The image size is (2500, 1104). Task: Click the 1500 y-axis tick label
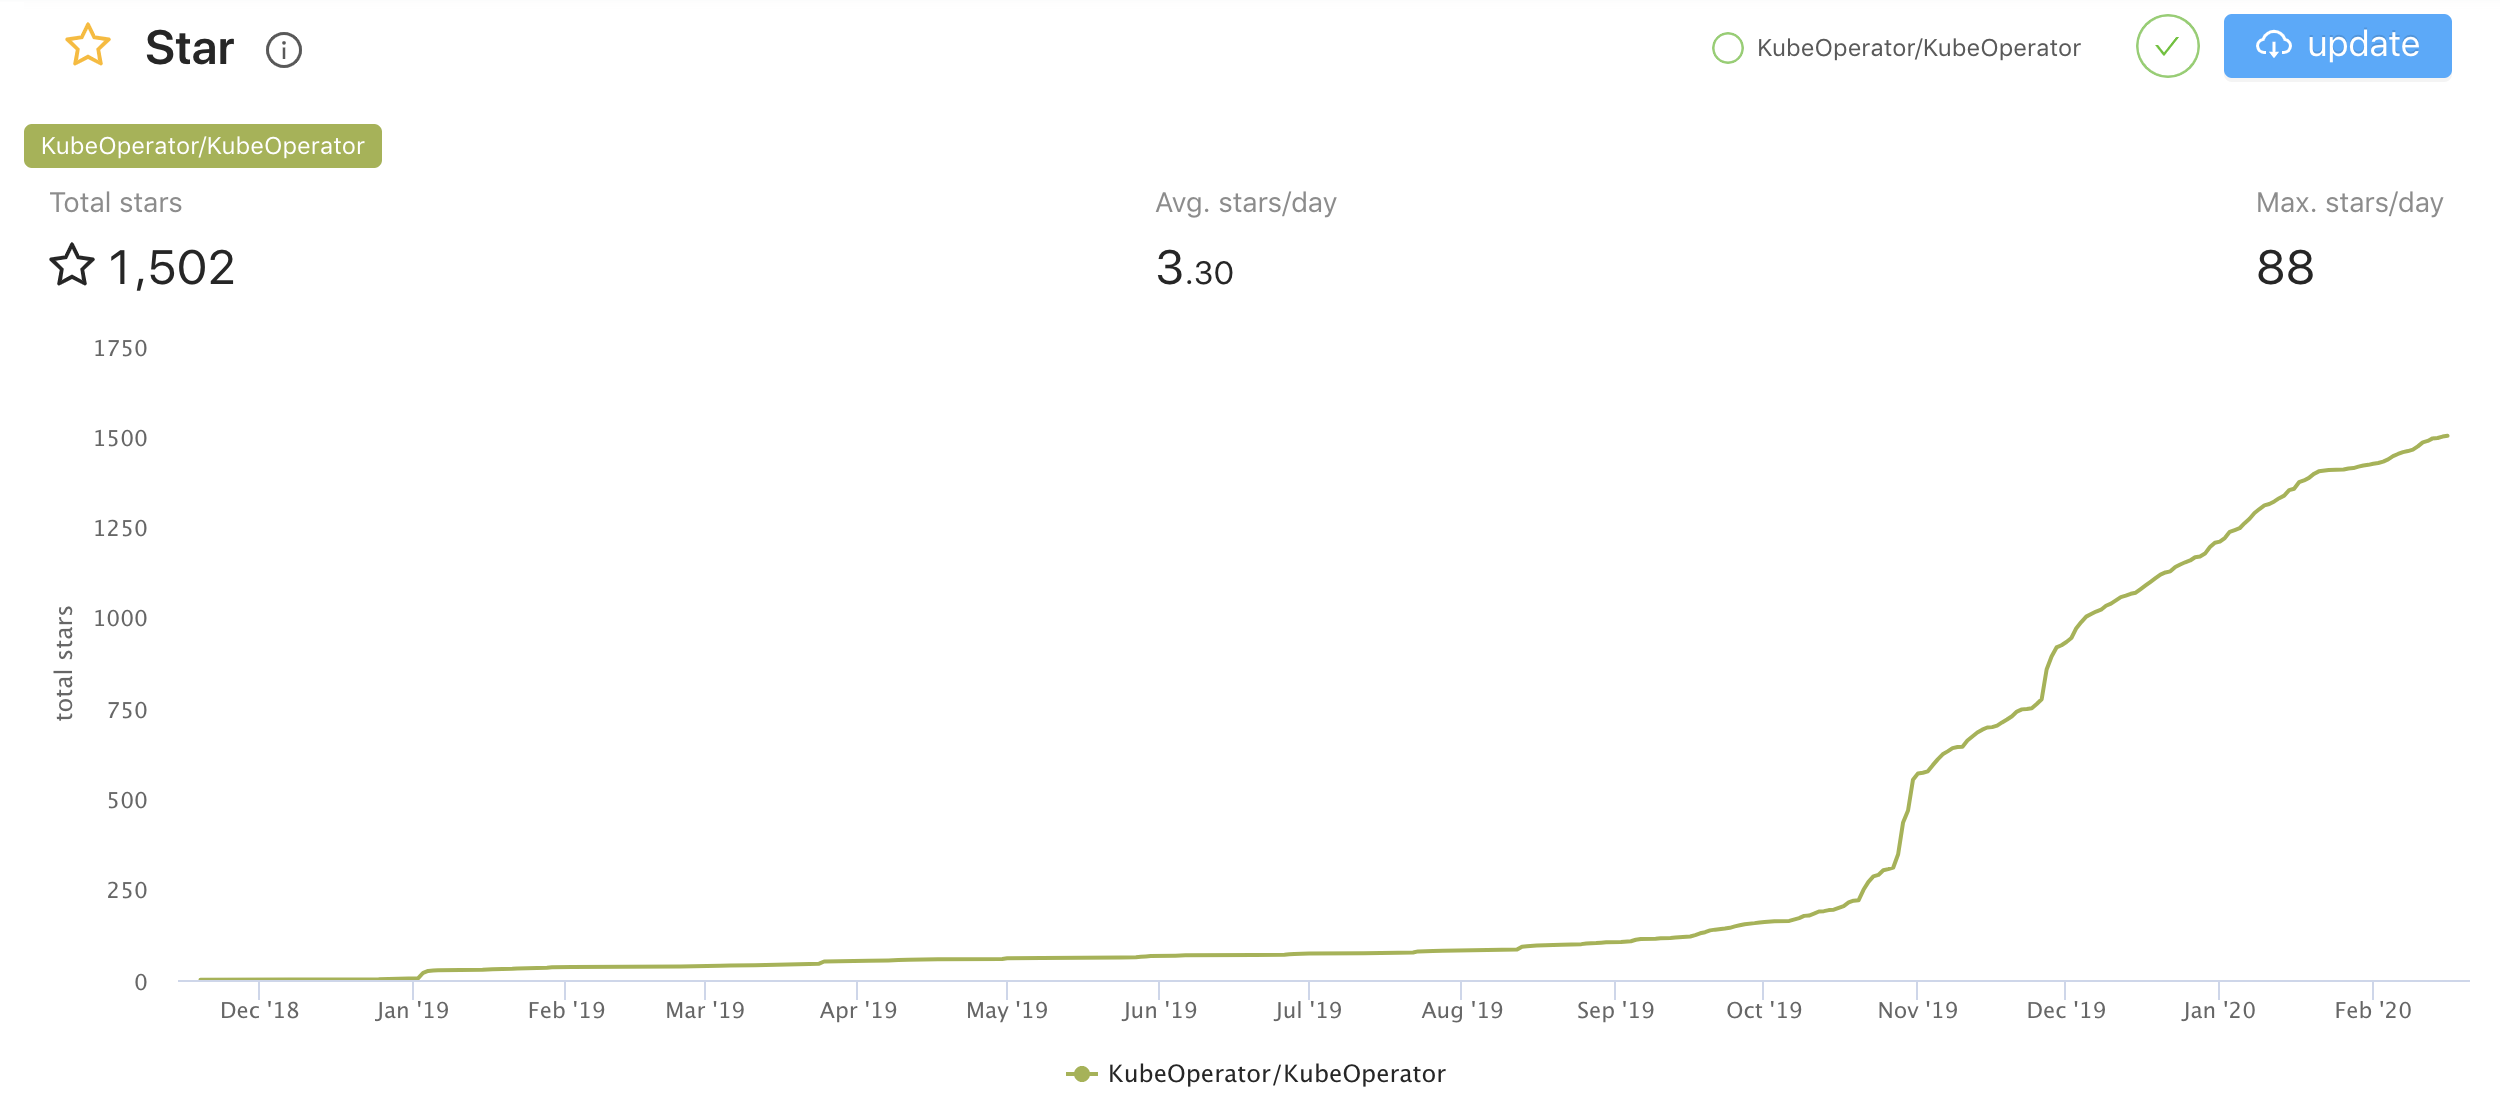coord(120,438)
